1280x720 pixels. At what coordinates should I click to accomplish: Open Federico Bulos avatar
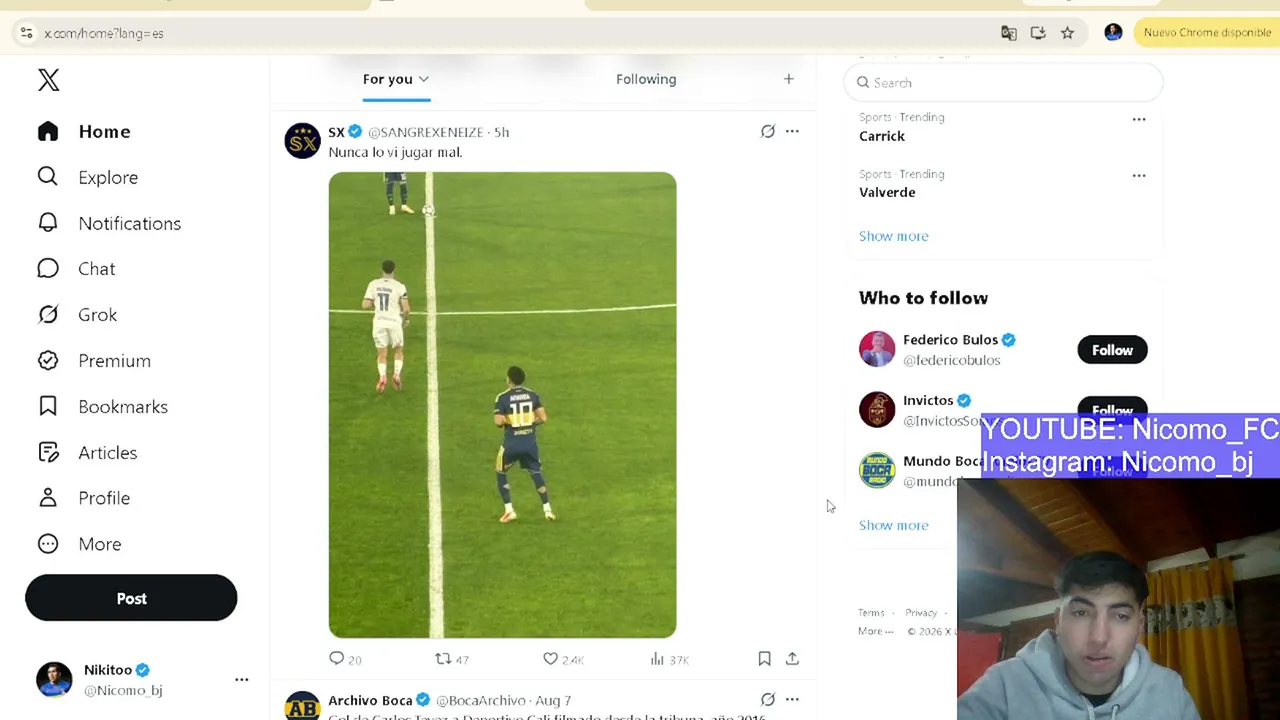(x=877, y=349)
